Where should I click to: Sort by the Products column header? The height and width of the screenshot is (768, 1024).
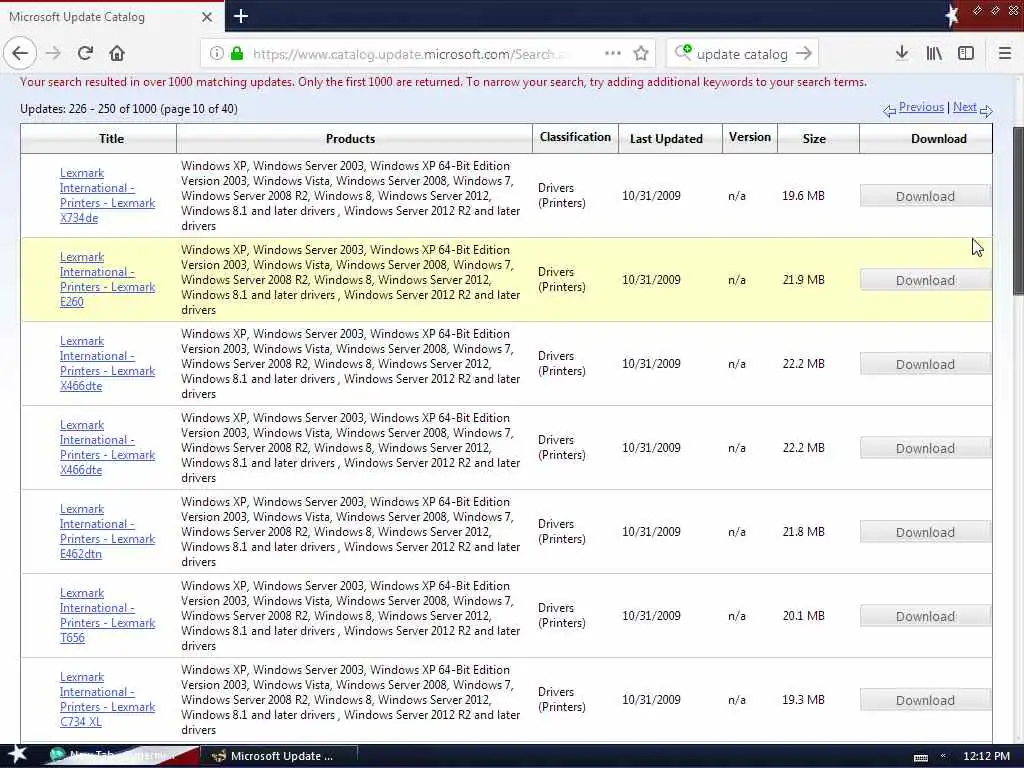point(351,138)
